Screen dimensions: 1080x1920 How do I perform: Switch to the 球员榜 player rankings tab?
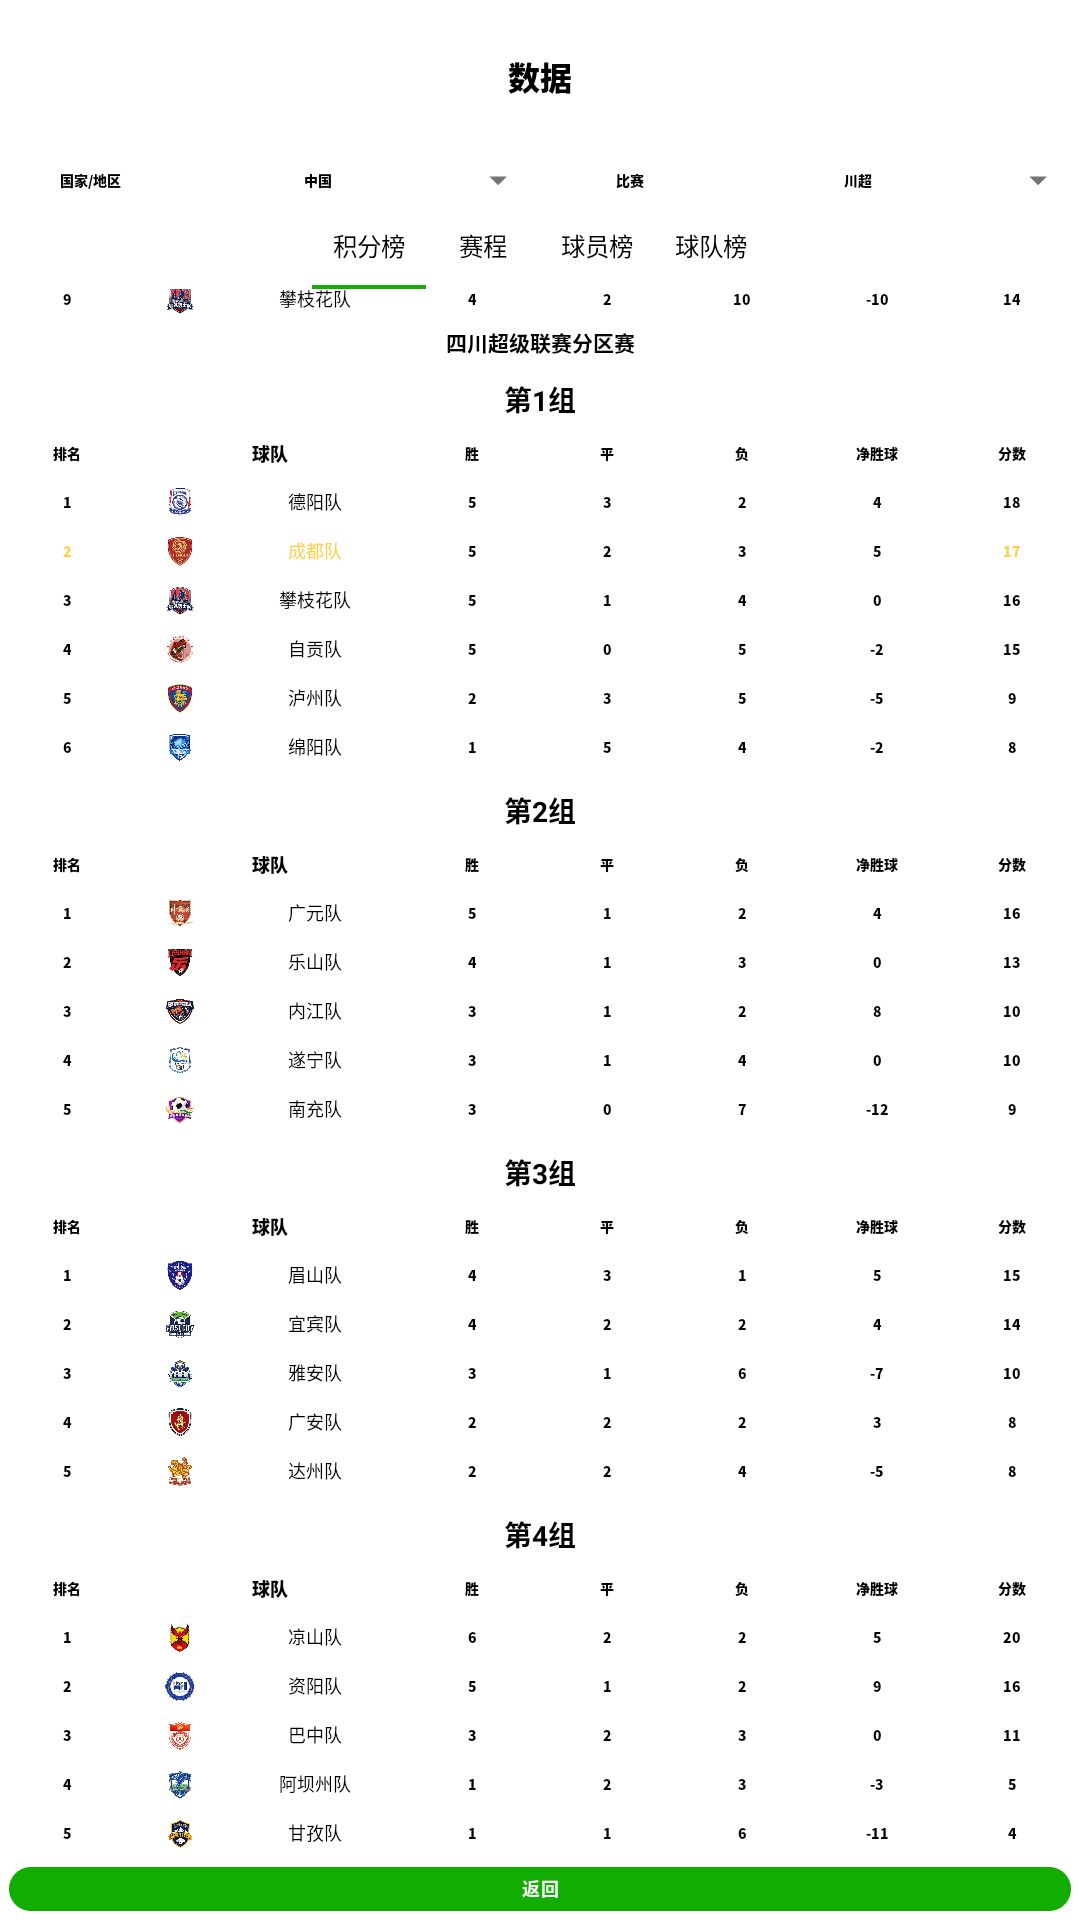coord(597,247)
